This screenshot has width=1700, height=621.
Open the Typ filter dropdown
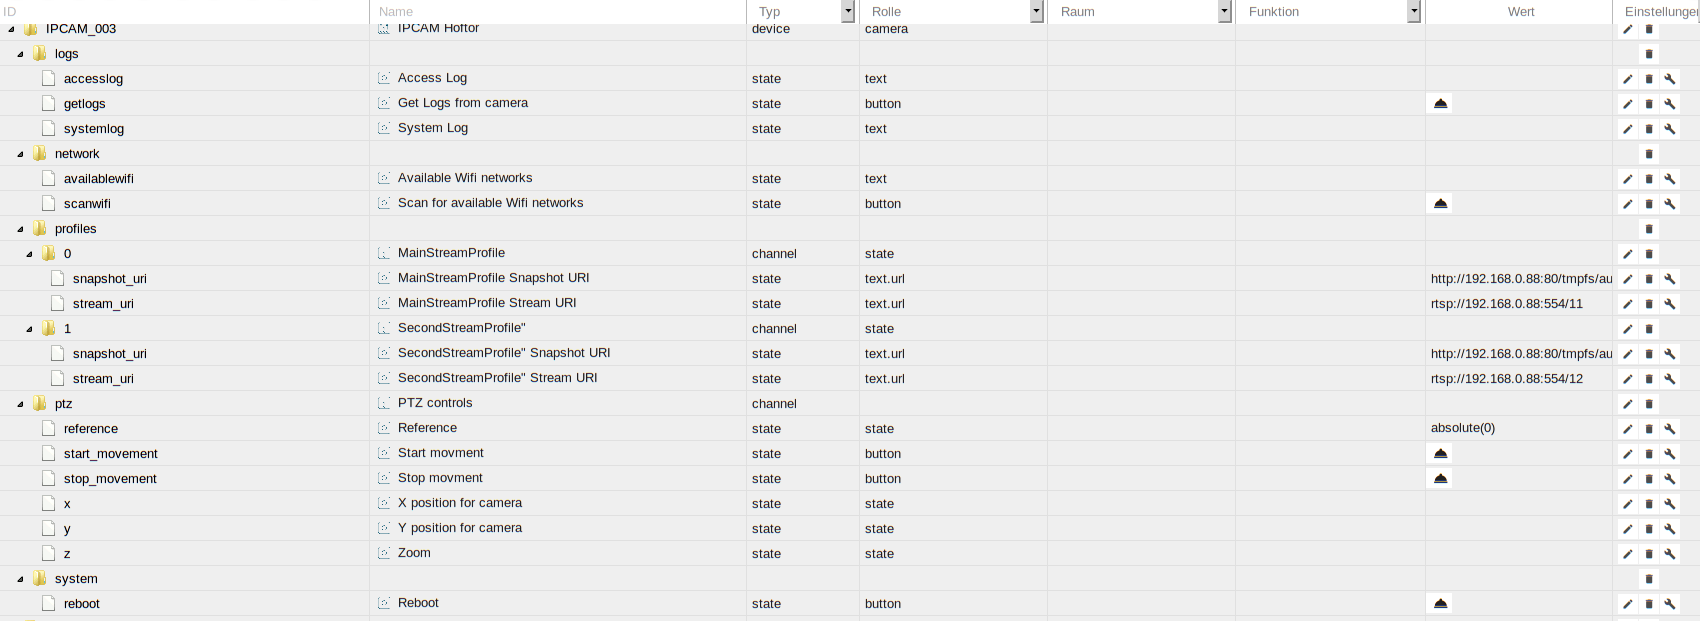848,12
